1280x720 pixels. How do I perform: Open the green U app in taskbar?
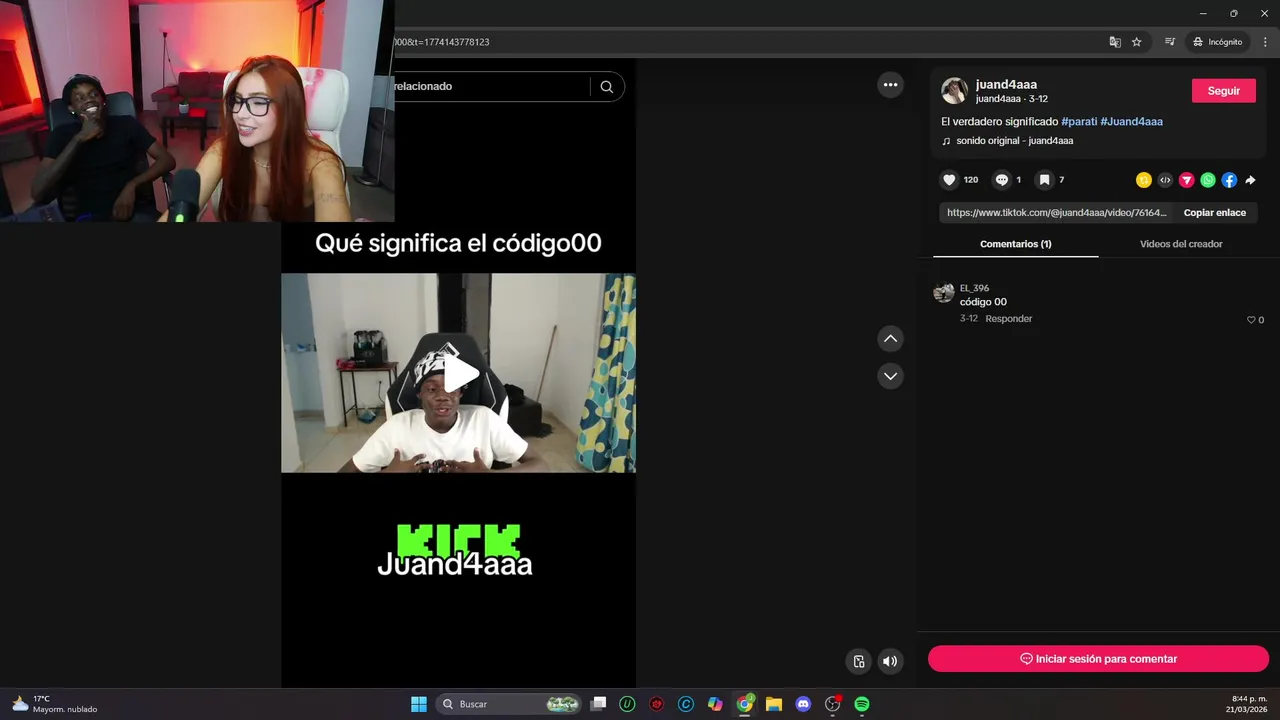[x=627, y=704]
